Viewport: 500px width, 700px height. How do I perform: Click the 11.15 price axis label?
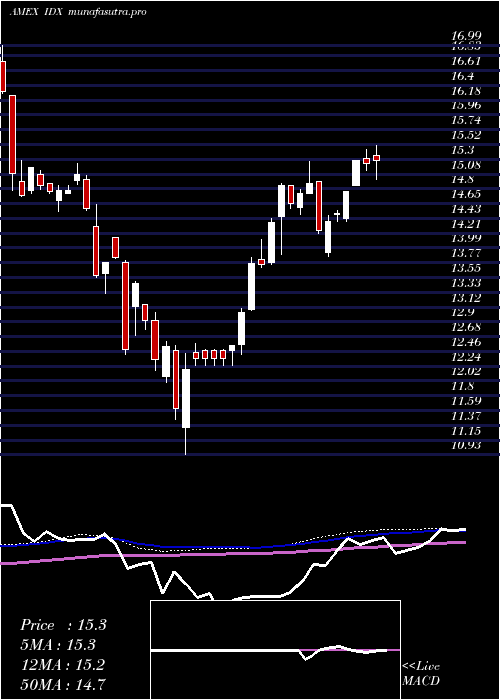point(466,430)
